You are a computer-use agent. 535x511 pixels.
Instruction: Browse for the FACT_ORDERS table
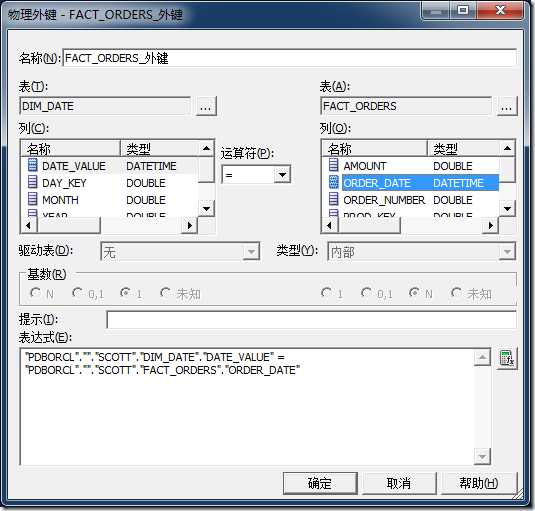pos(507,106)
